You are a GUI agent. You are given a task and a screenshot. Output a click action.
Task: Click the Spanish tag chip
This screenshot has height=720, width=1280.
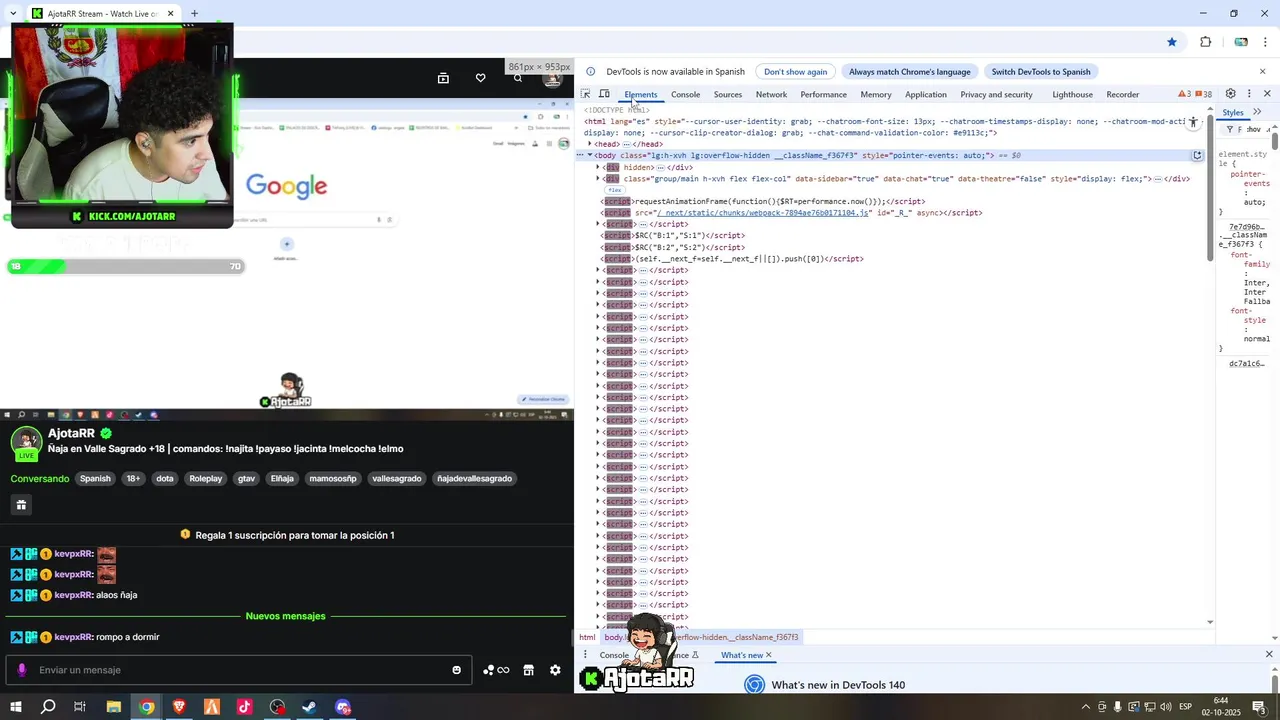tap(95, 478)
